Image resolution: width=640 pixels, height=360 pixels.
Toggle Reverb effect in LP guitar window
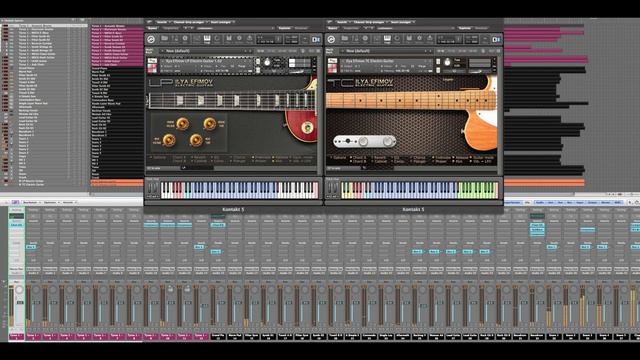198,158
